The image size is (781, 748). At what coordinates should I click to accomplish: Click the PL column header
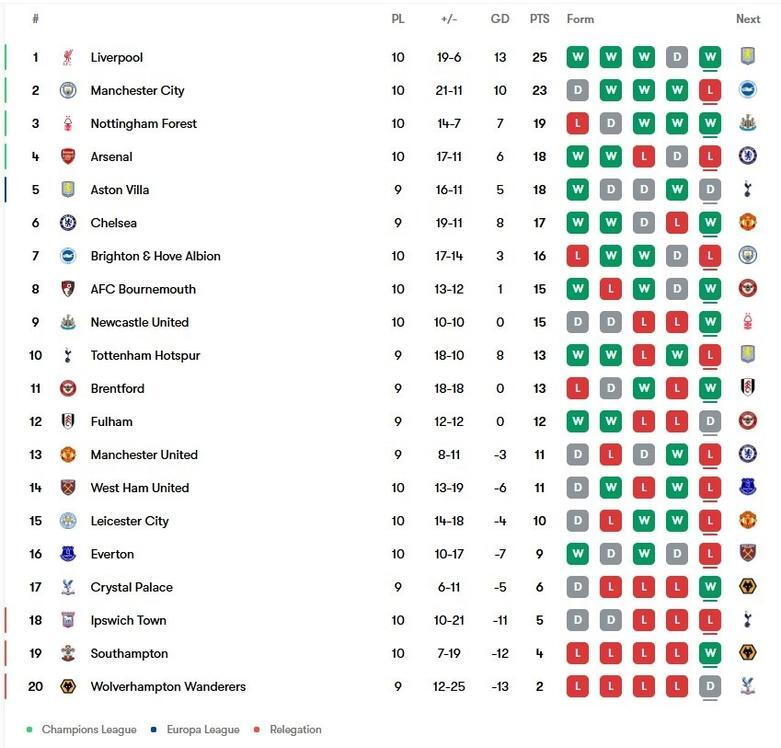(398, 19)
